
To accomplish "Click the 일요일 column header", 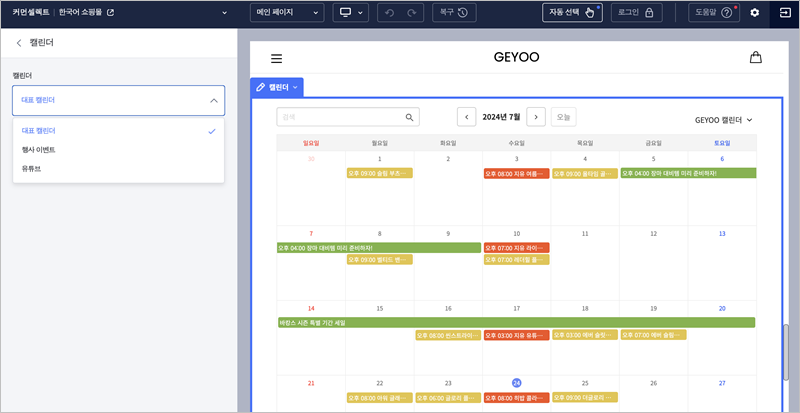I will [311, 143].
